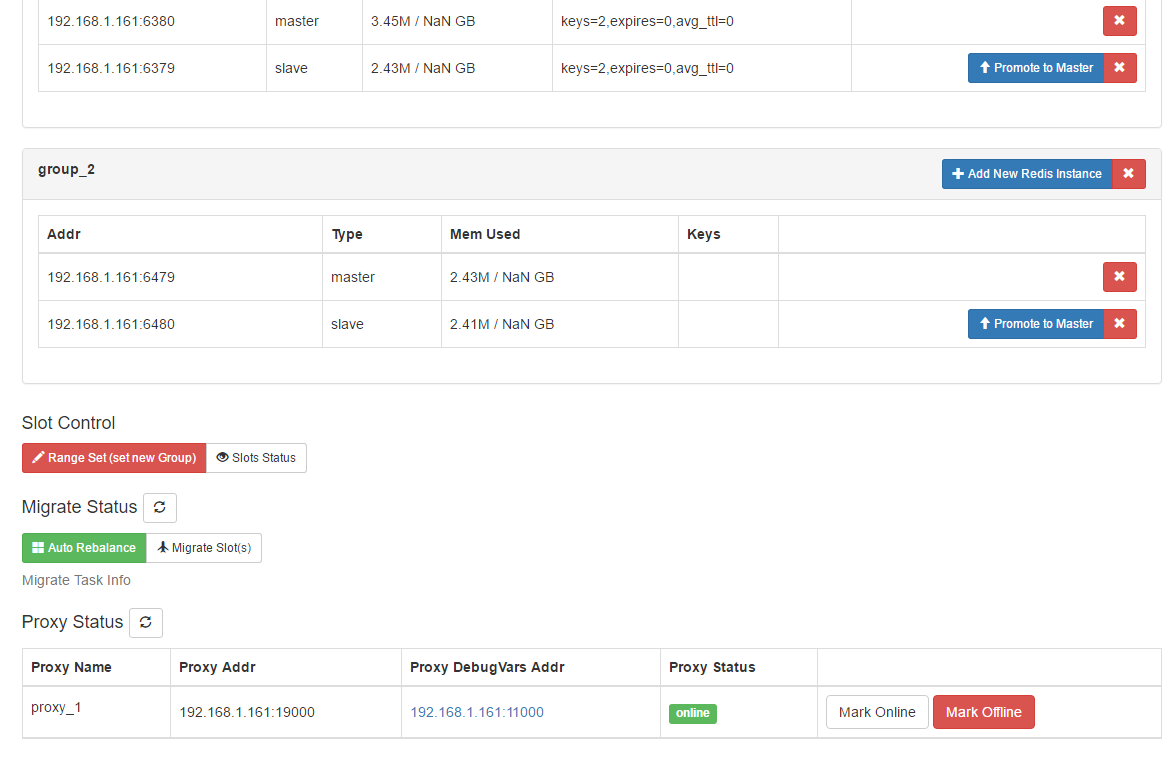Click 3.45M / NaN GB memory value

click(423, 21)
